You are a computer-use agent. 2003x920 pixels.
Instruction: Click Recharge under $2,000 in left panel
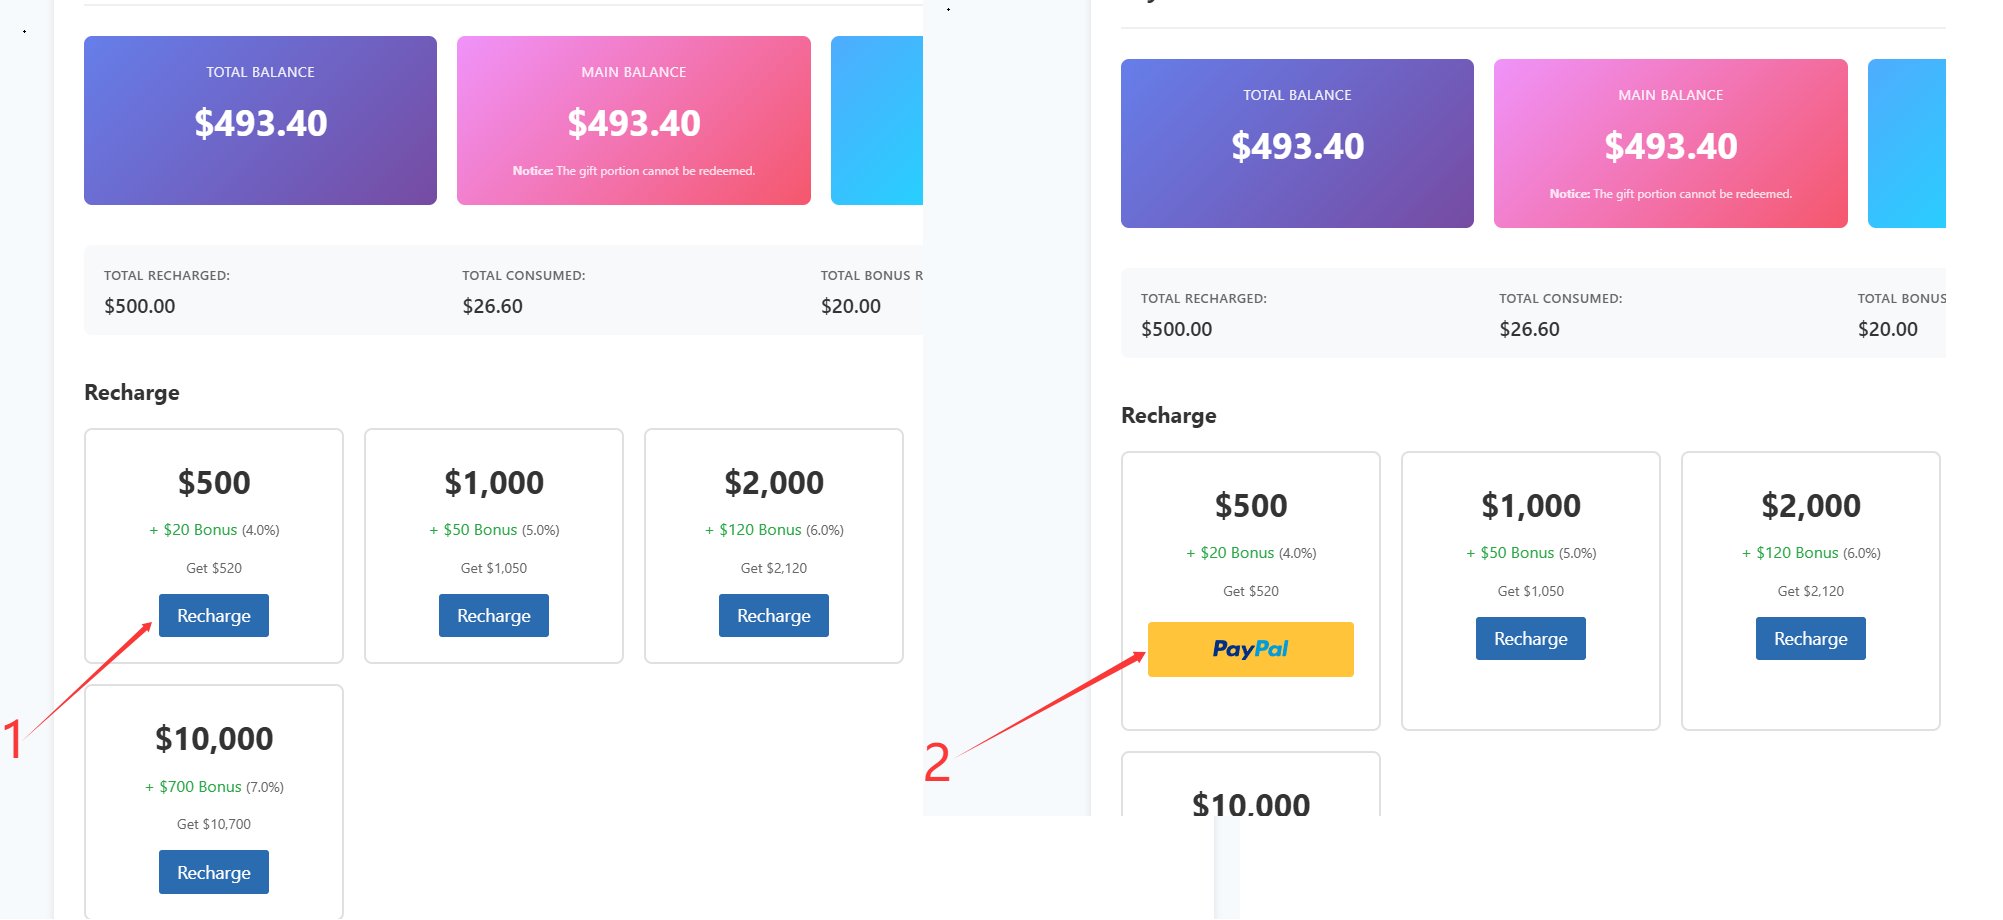[773, 616]
